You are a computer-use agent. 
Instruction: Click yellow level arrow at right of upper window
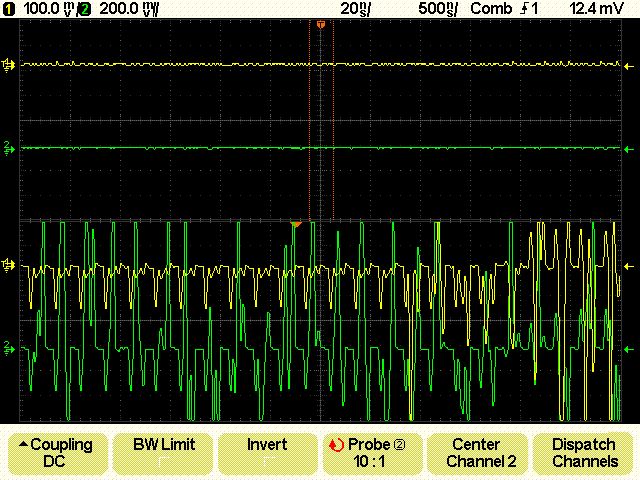[629, 66]
